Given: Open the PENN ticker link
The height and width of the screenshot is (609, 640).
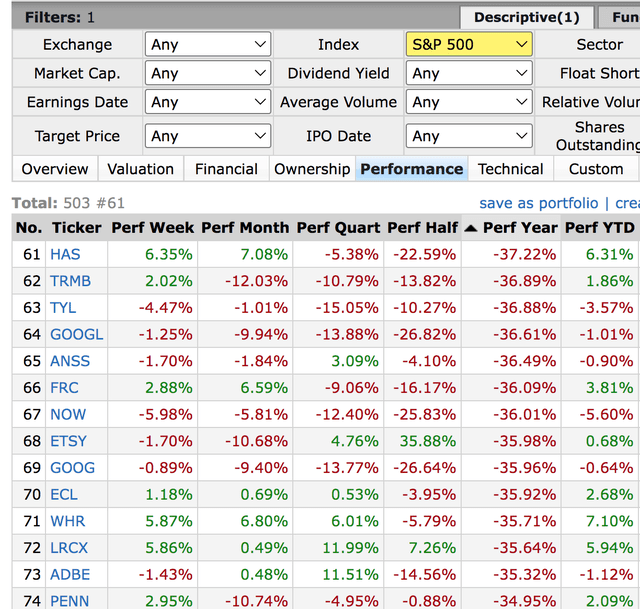Looking at the screenshot, I should [69, 601].
